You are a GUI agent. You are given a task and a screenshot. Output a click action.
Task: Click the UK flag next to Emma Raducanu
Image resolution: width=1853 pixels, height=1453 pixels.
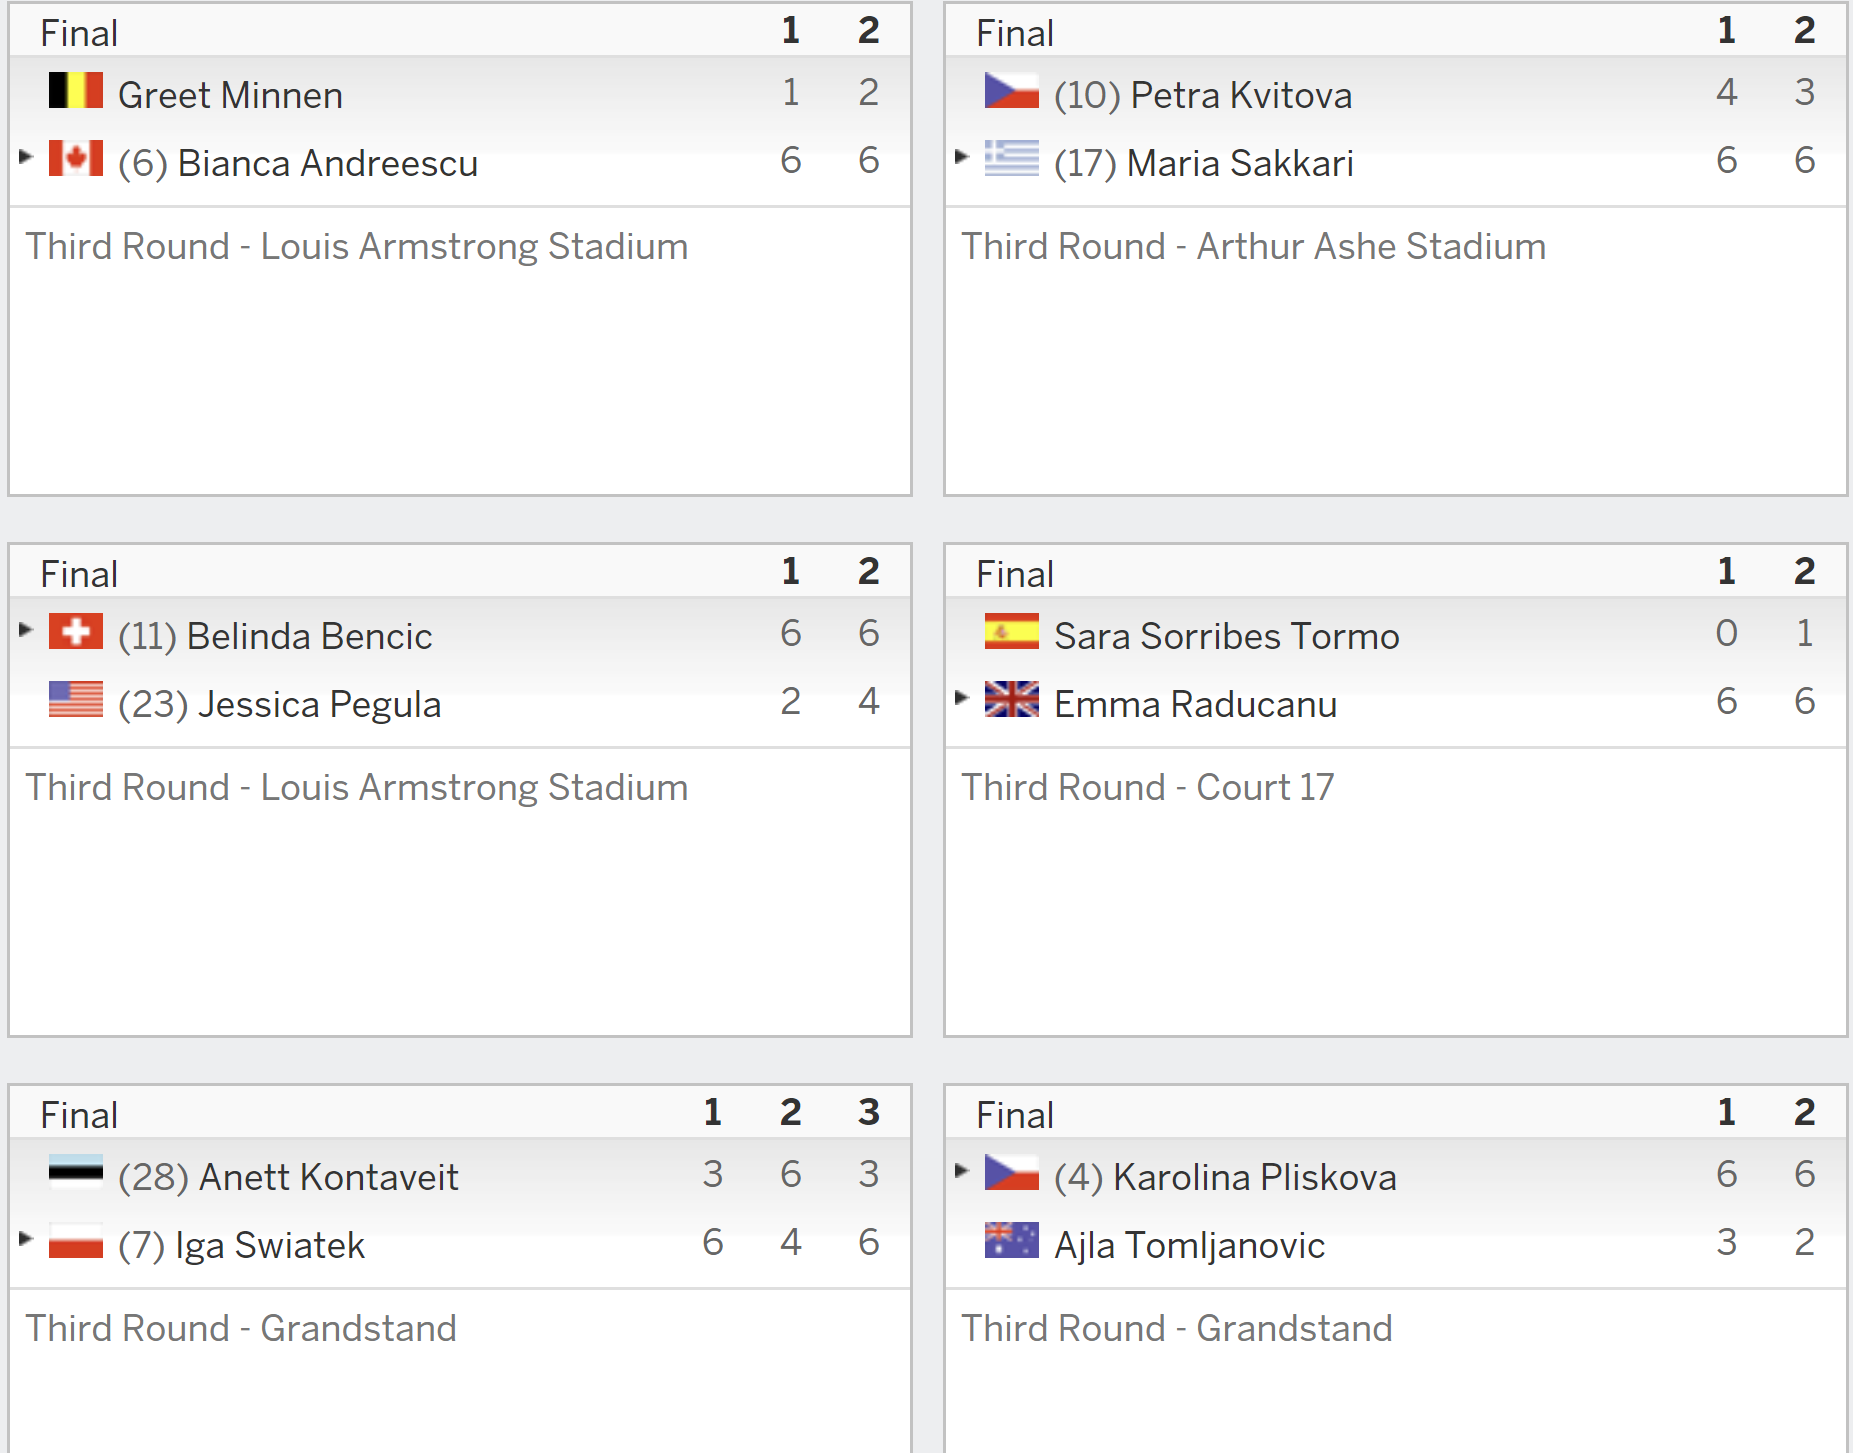1012,699
